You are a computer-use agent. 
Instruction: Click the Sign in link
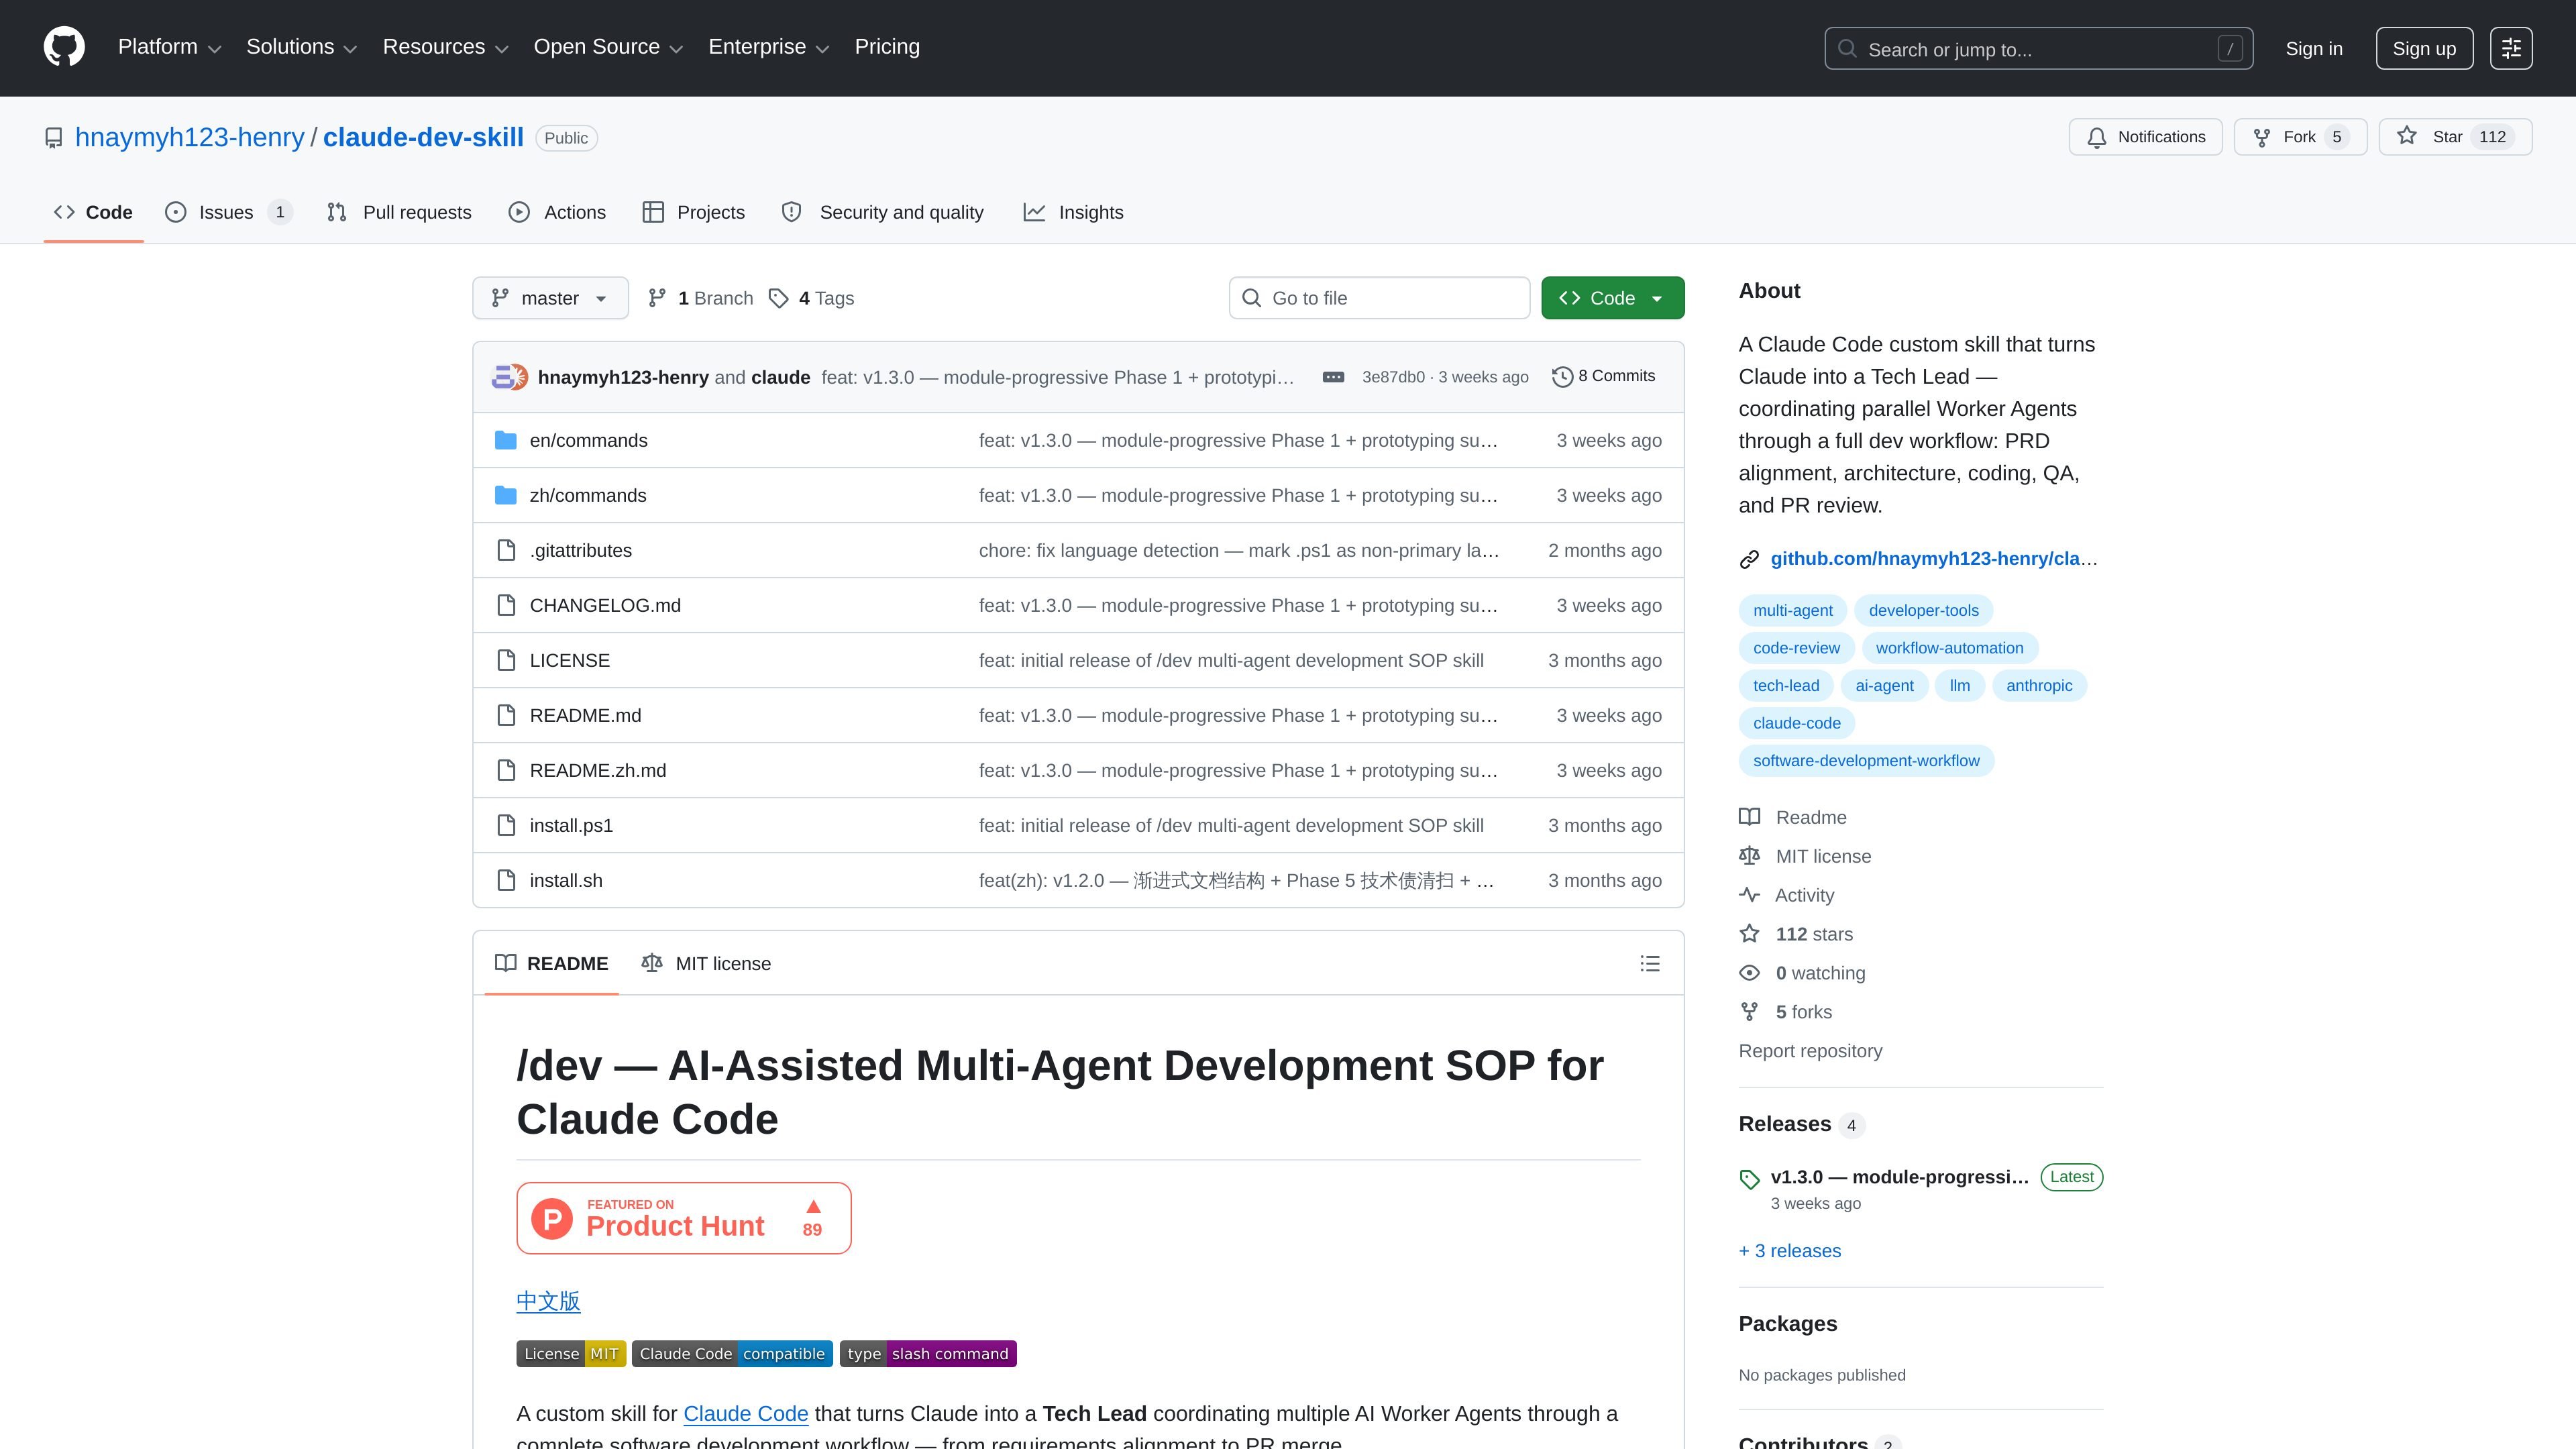pos(2314,49)
